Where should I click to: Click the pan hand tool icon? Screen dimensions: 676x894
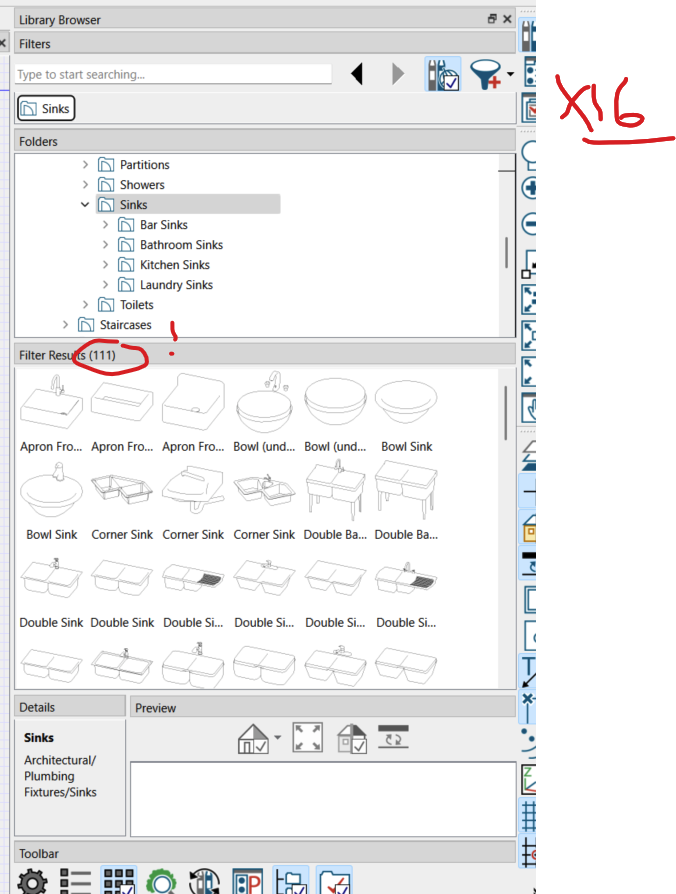pyautogui.click(x=528, y=407)
